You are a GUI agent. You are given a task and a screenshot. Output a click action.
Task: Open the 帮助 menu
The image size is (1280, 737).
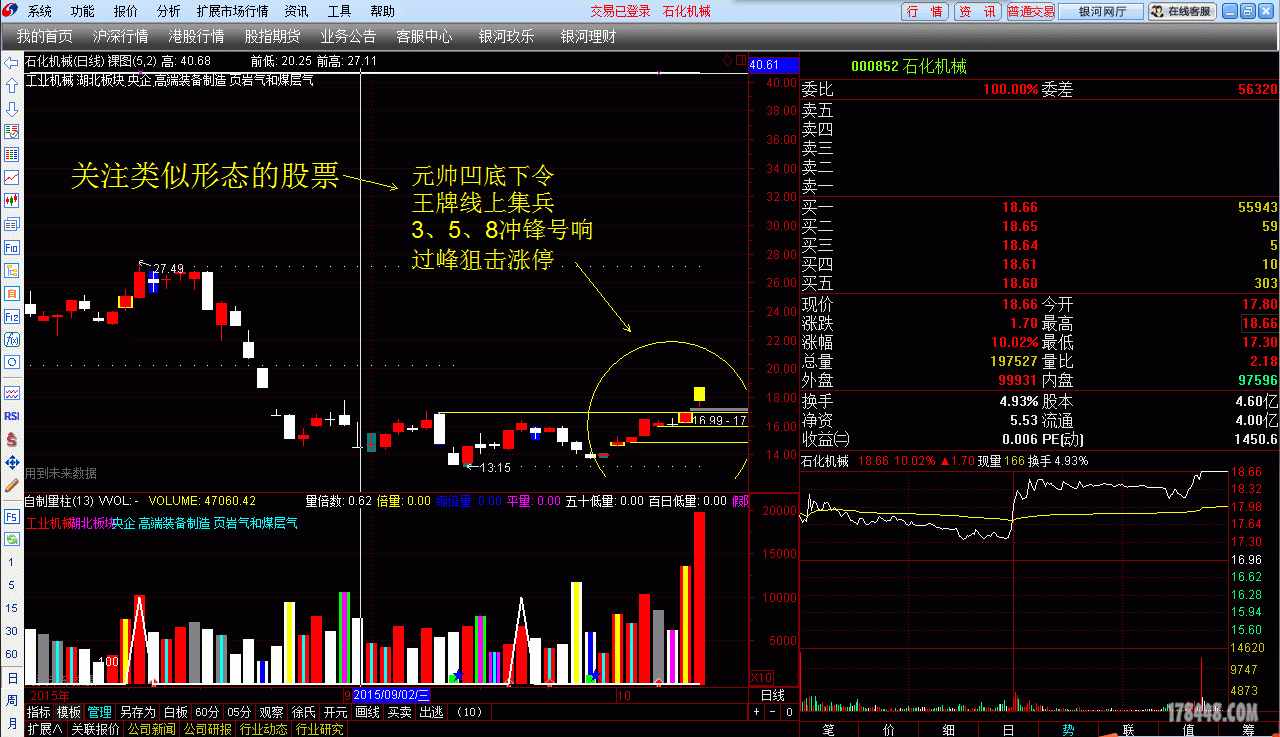pyautogui.click(x=383, y=11)
